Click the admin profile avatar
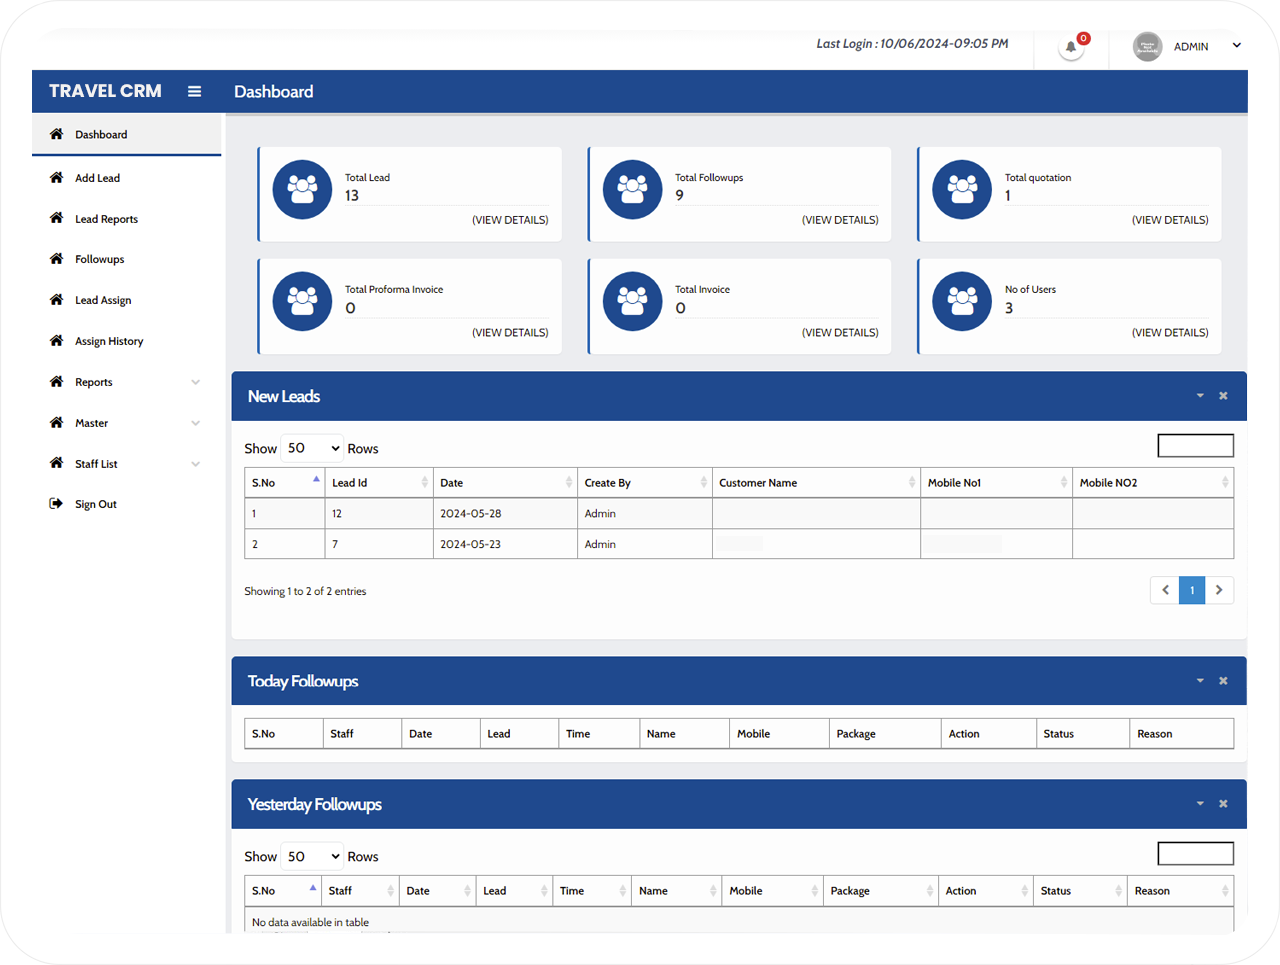 (x=1147, y=46)
